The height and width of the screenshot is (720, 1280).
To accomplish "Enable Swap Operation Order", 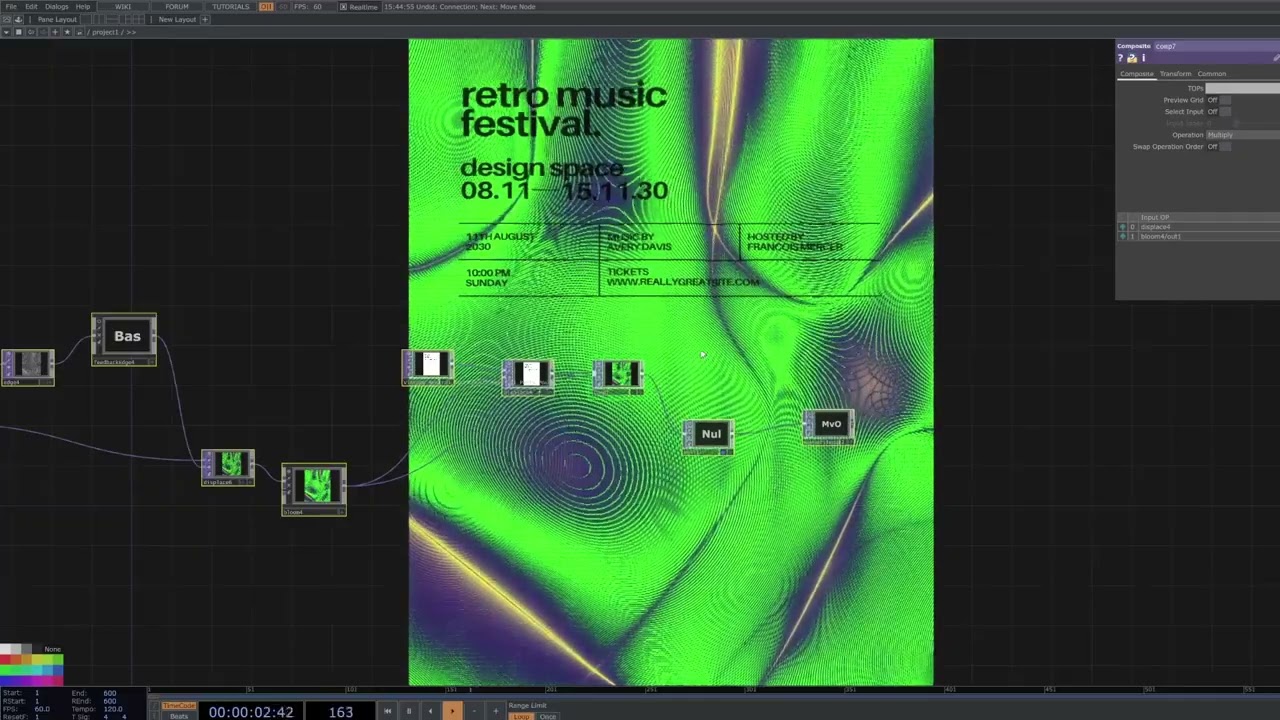I will click(x=1226, y=147).
